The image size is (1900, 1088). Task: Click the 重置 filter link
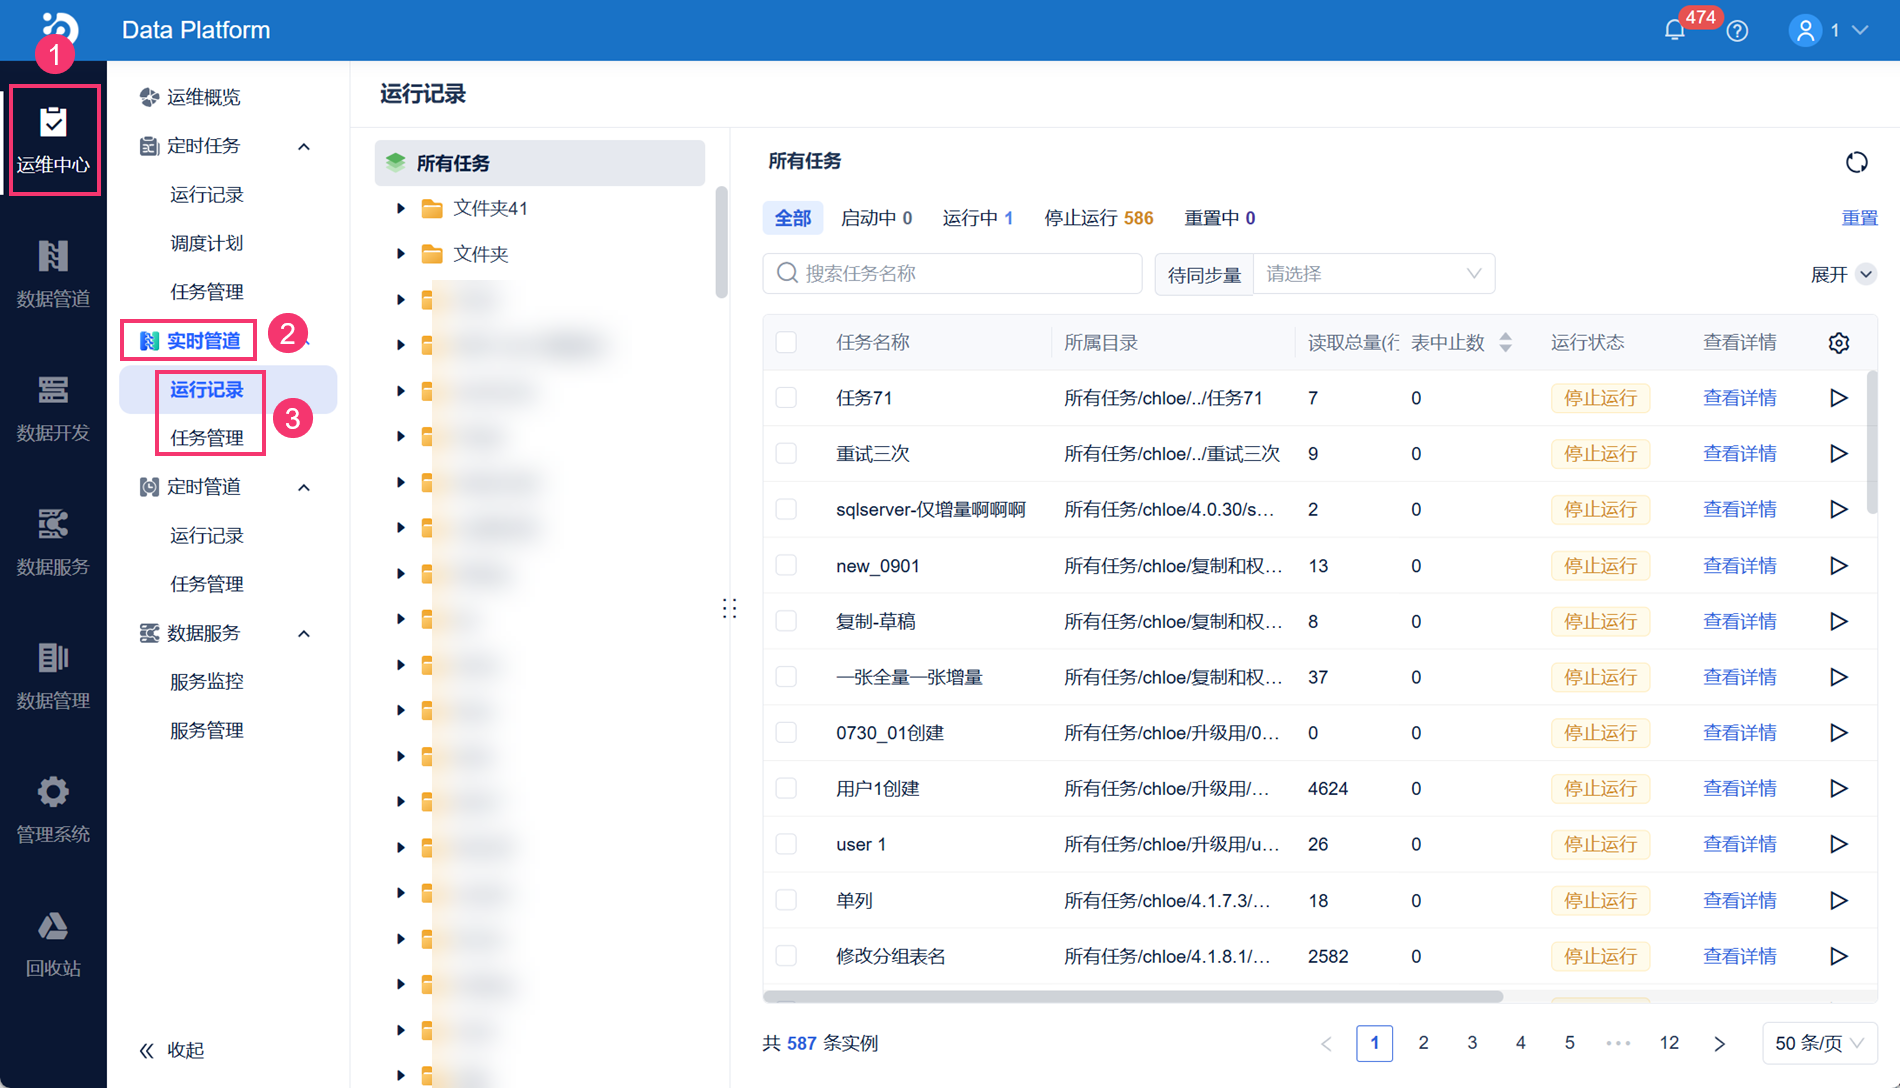[x=1860, y=218]
